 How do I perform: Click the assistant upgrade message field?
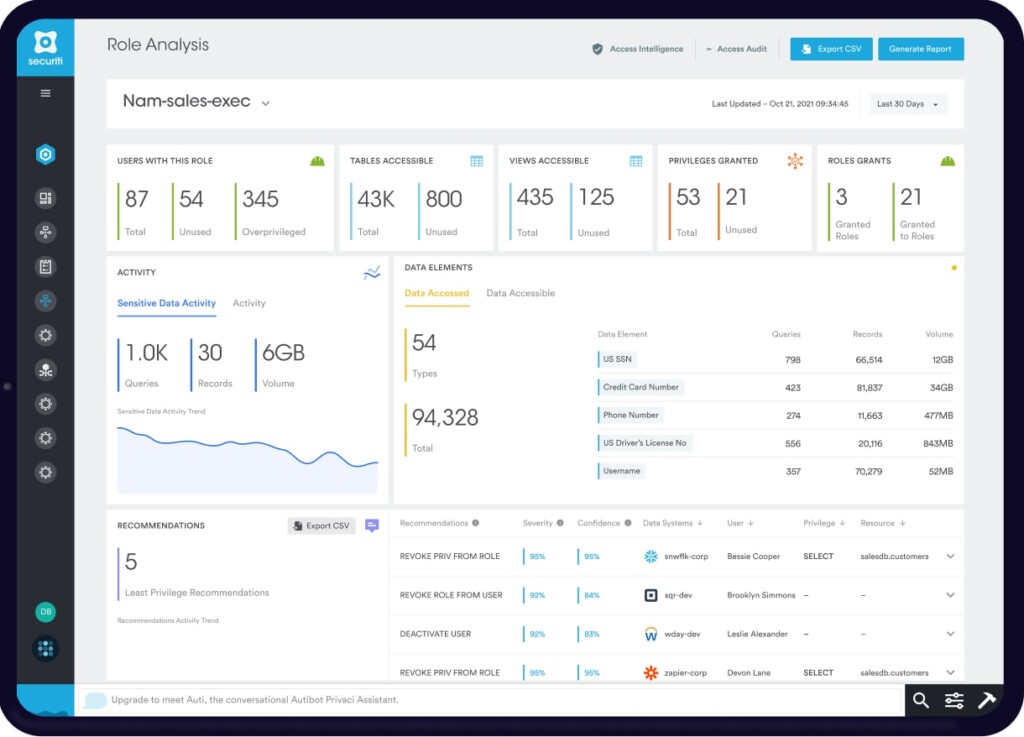[490, 700]
